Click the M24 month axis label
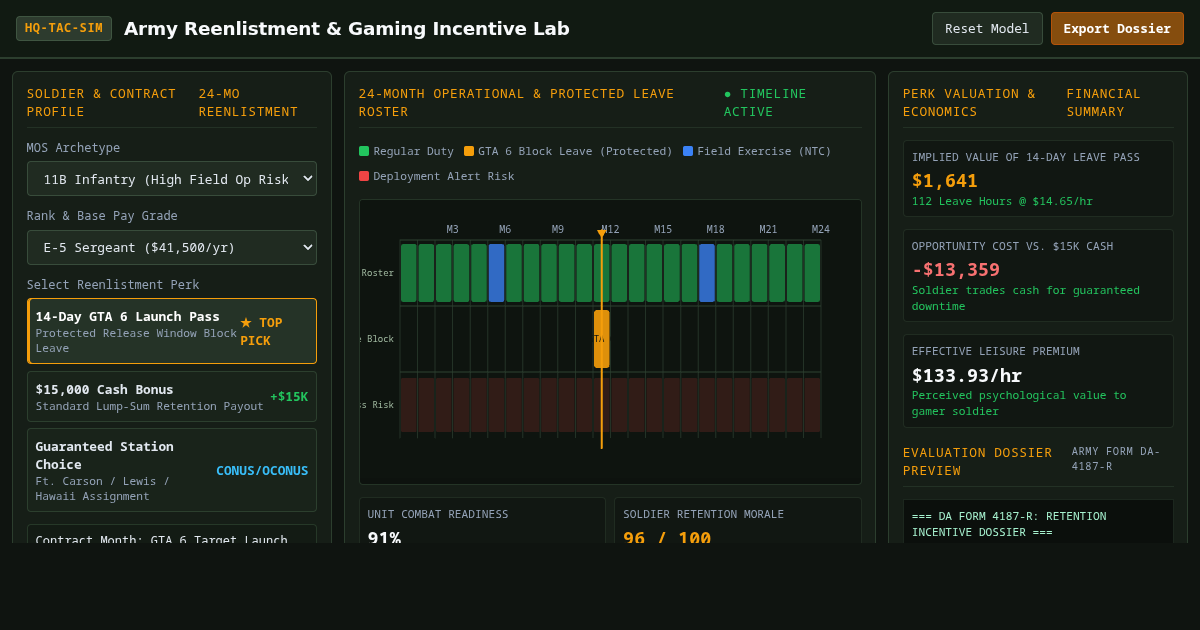The width and height of the screenshot is (1200, 630). [821, 229]
